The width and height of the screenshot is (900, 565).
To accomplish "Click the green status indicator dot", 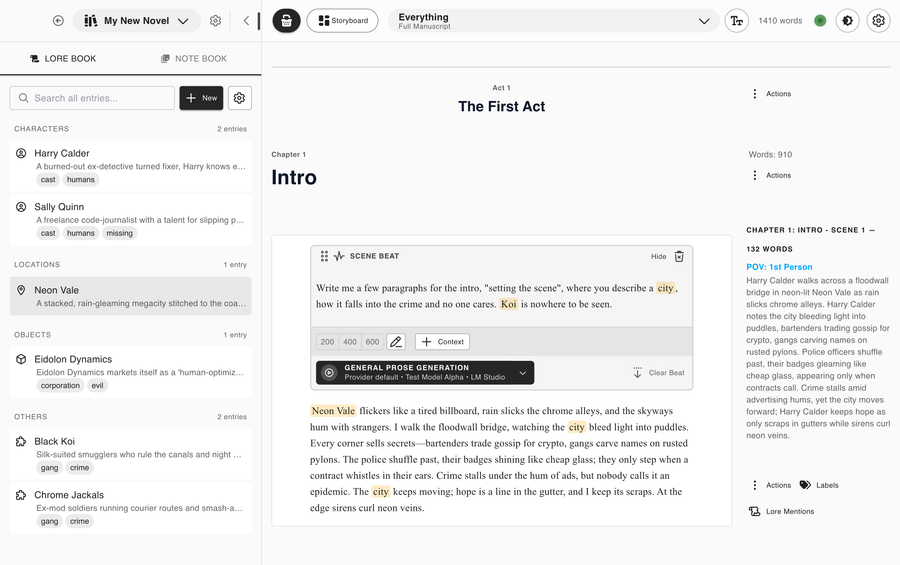I will (820, 21).
